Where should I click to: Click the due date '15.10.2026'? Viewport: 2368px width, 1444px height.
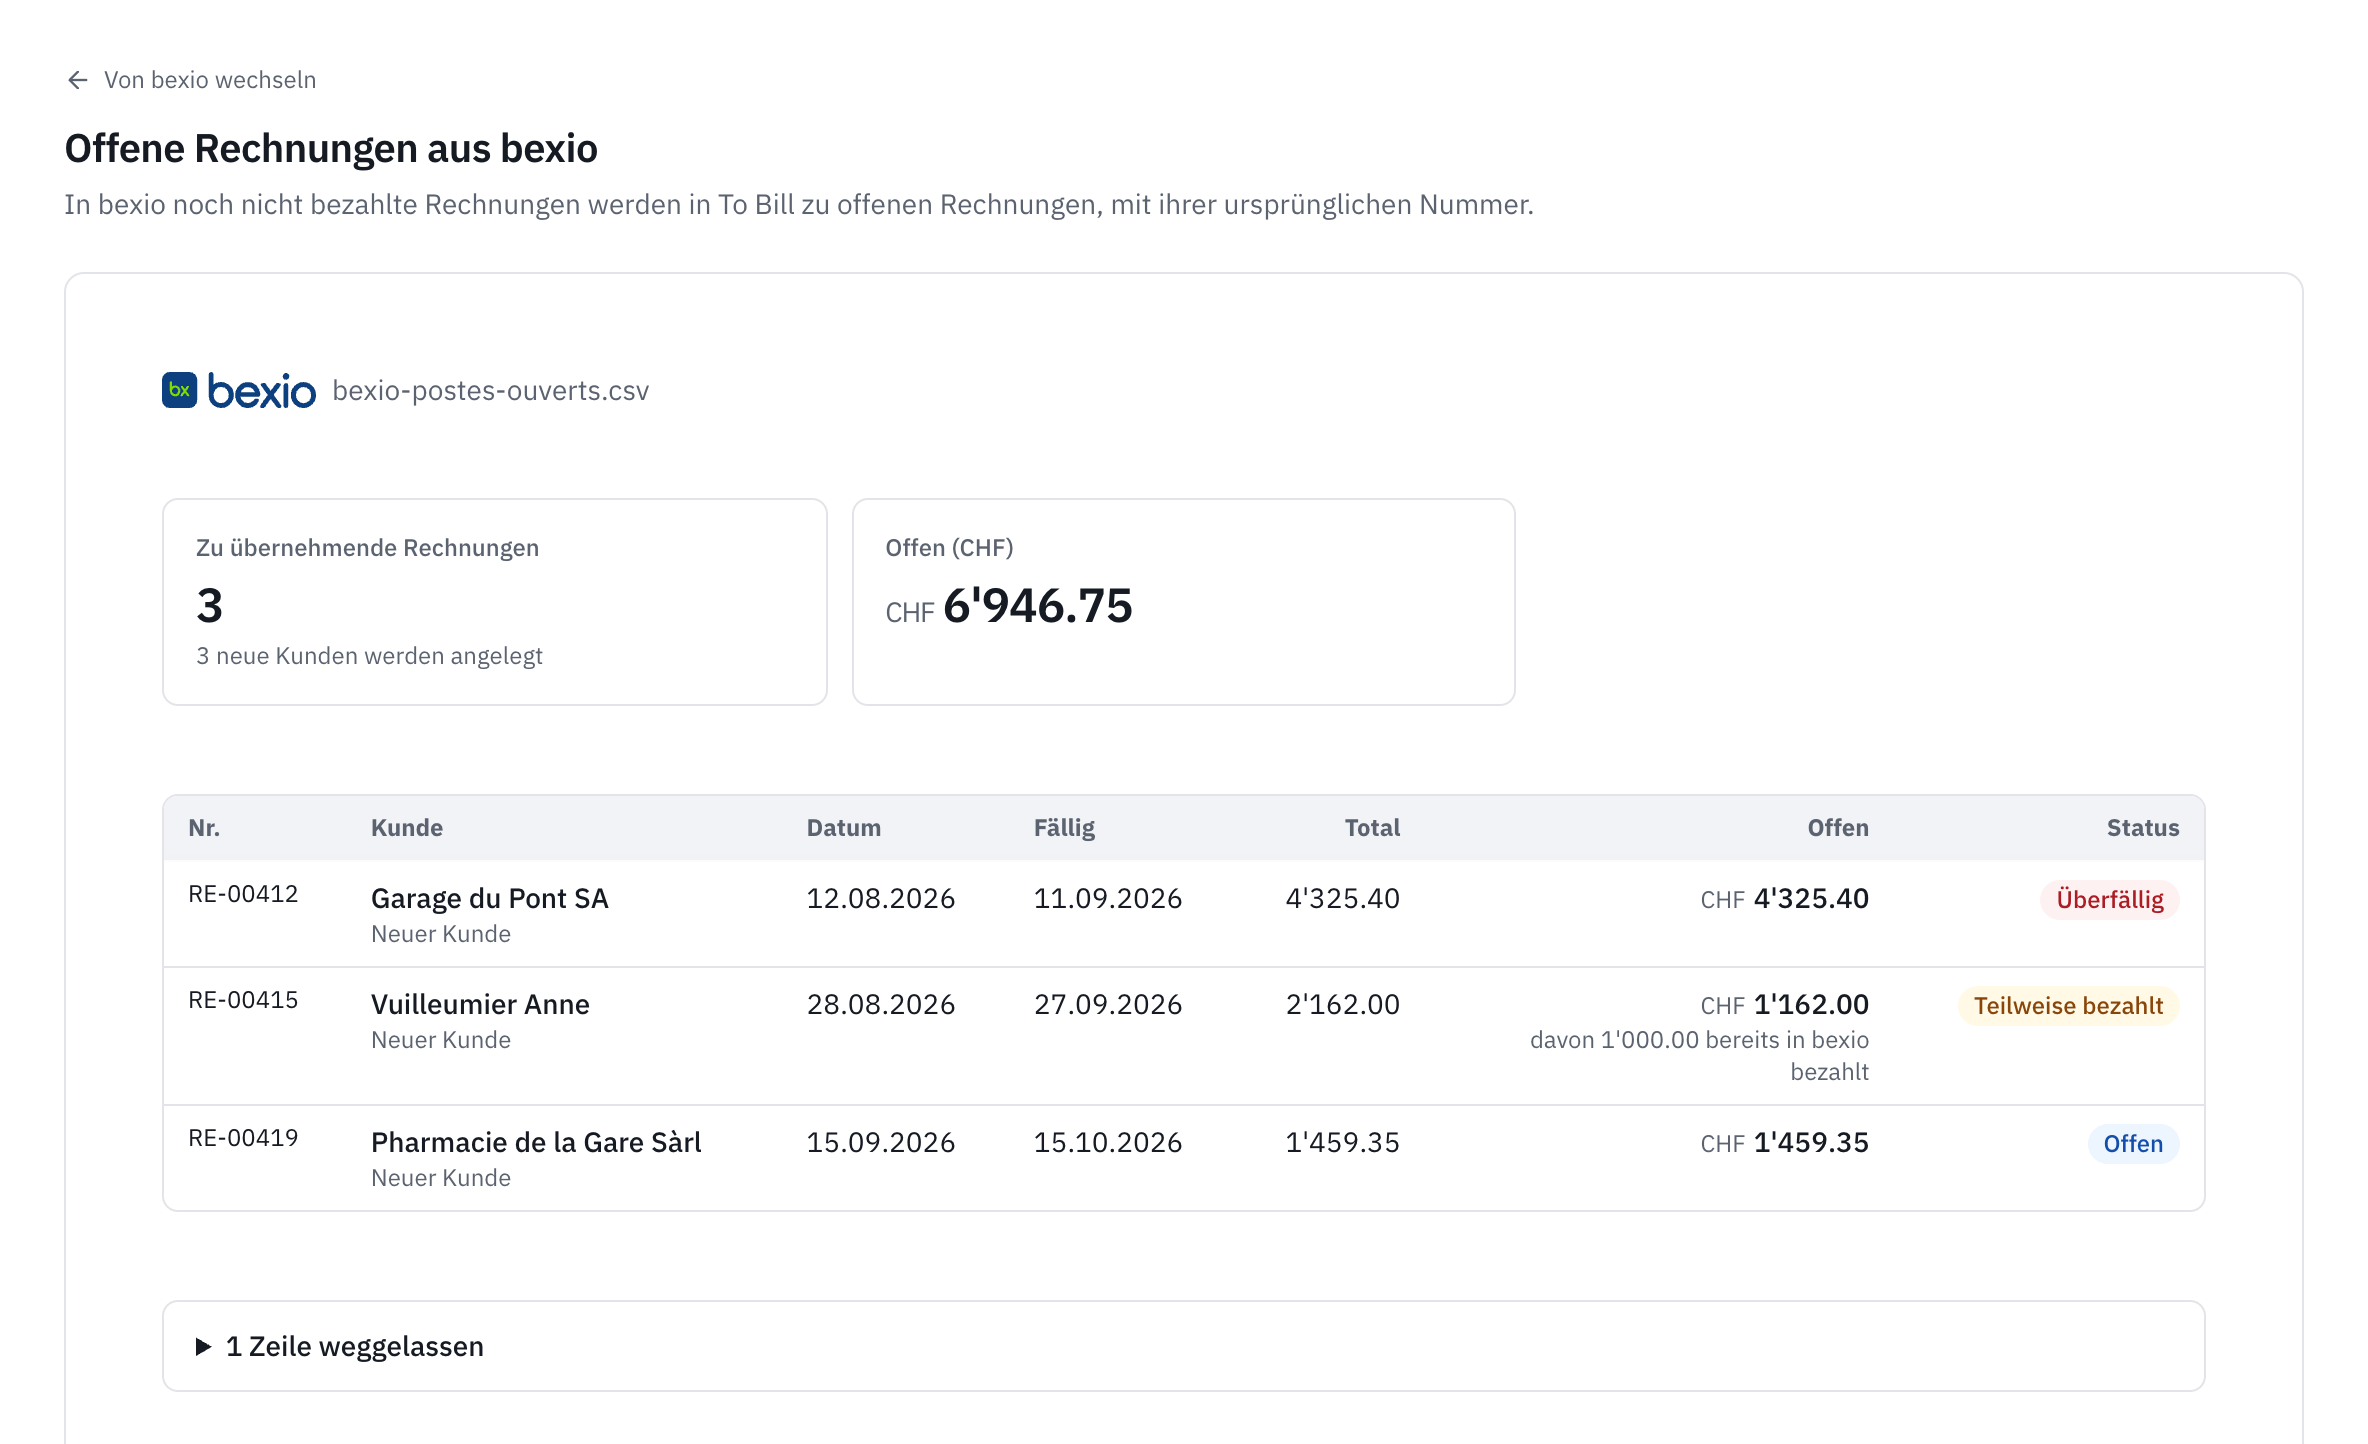click(1107, 1142)
